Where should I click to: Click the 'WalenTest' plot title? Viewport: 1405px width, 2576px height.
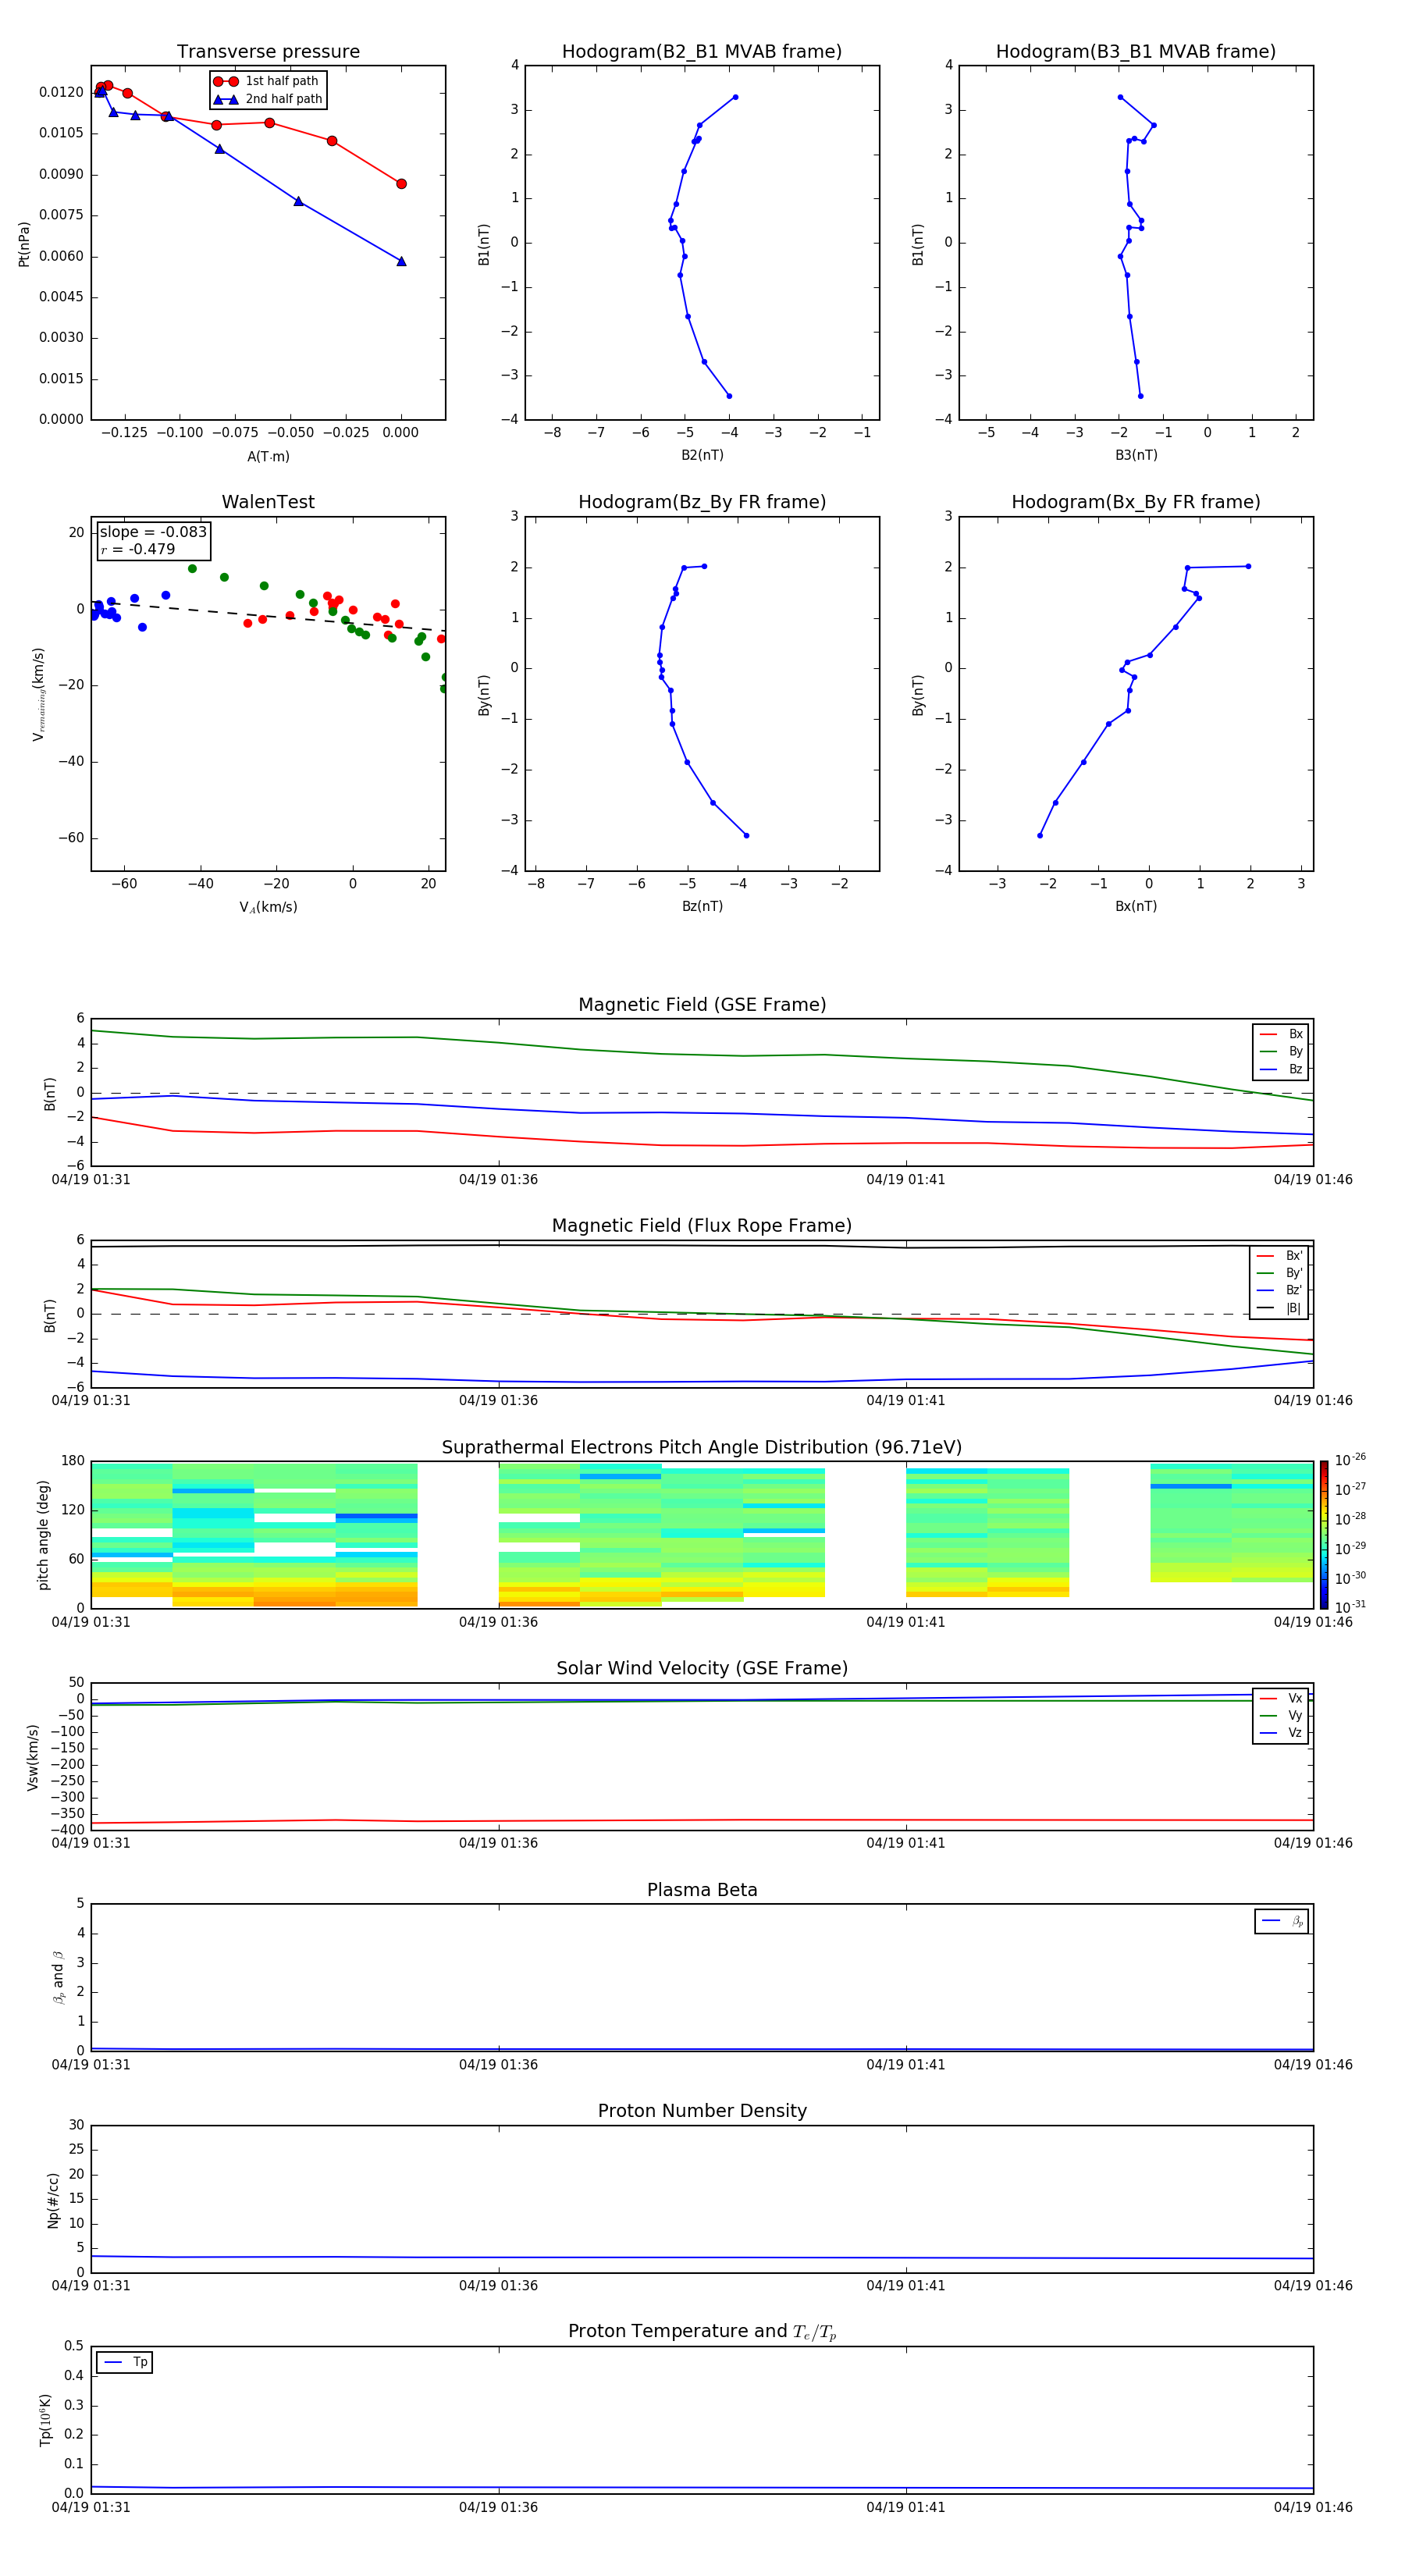(x=268, y=502)
